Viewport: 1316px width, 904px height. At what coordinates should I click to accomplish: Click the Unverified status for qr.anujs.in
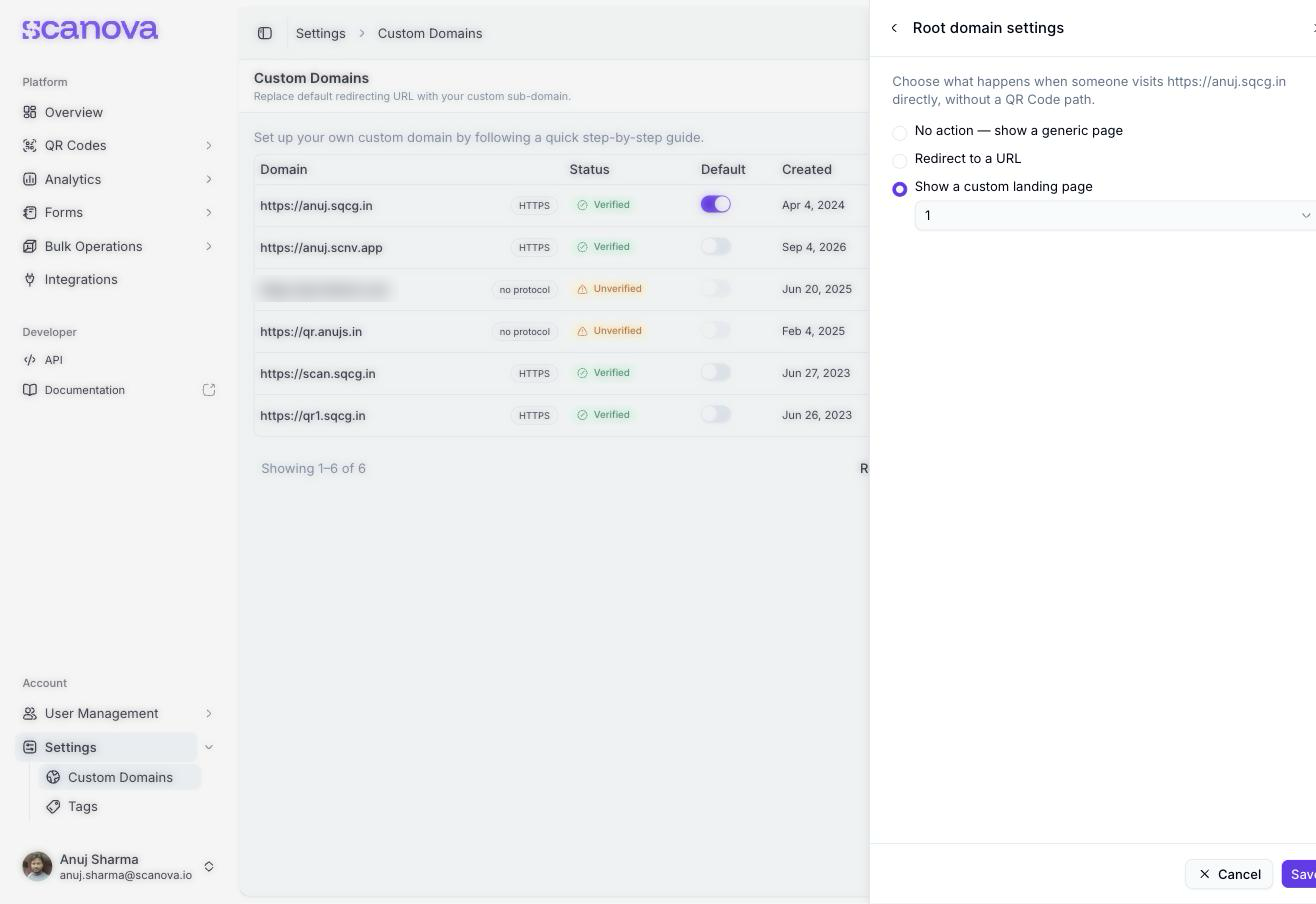pos(609,331)
